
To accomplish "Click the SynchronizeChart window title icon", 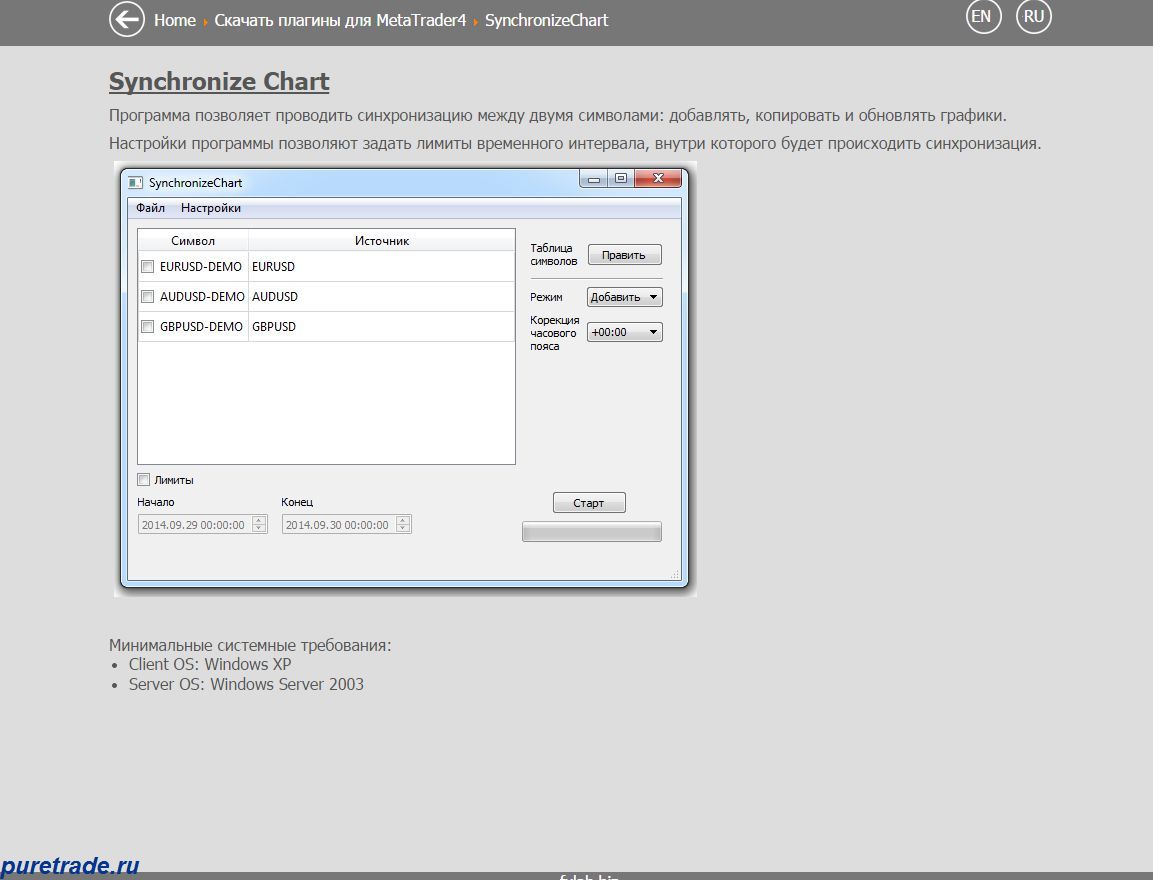I will pyautogui.click(x=135, y=182).
